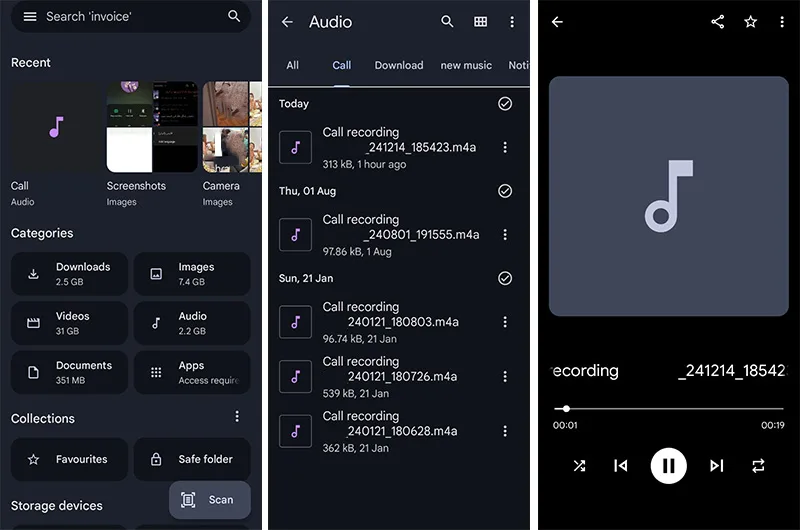800x530 pixels.
Task: Select all files under Today
Action: coord(505,104)
